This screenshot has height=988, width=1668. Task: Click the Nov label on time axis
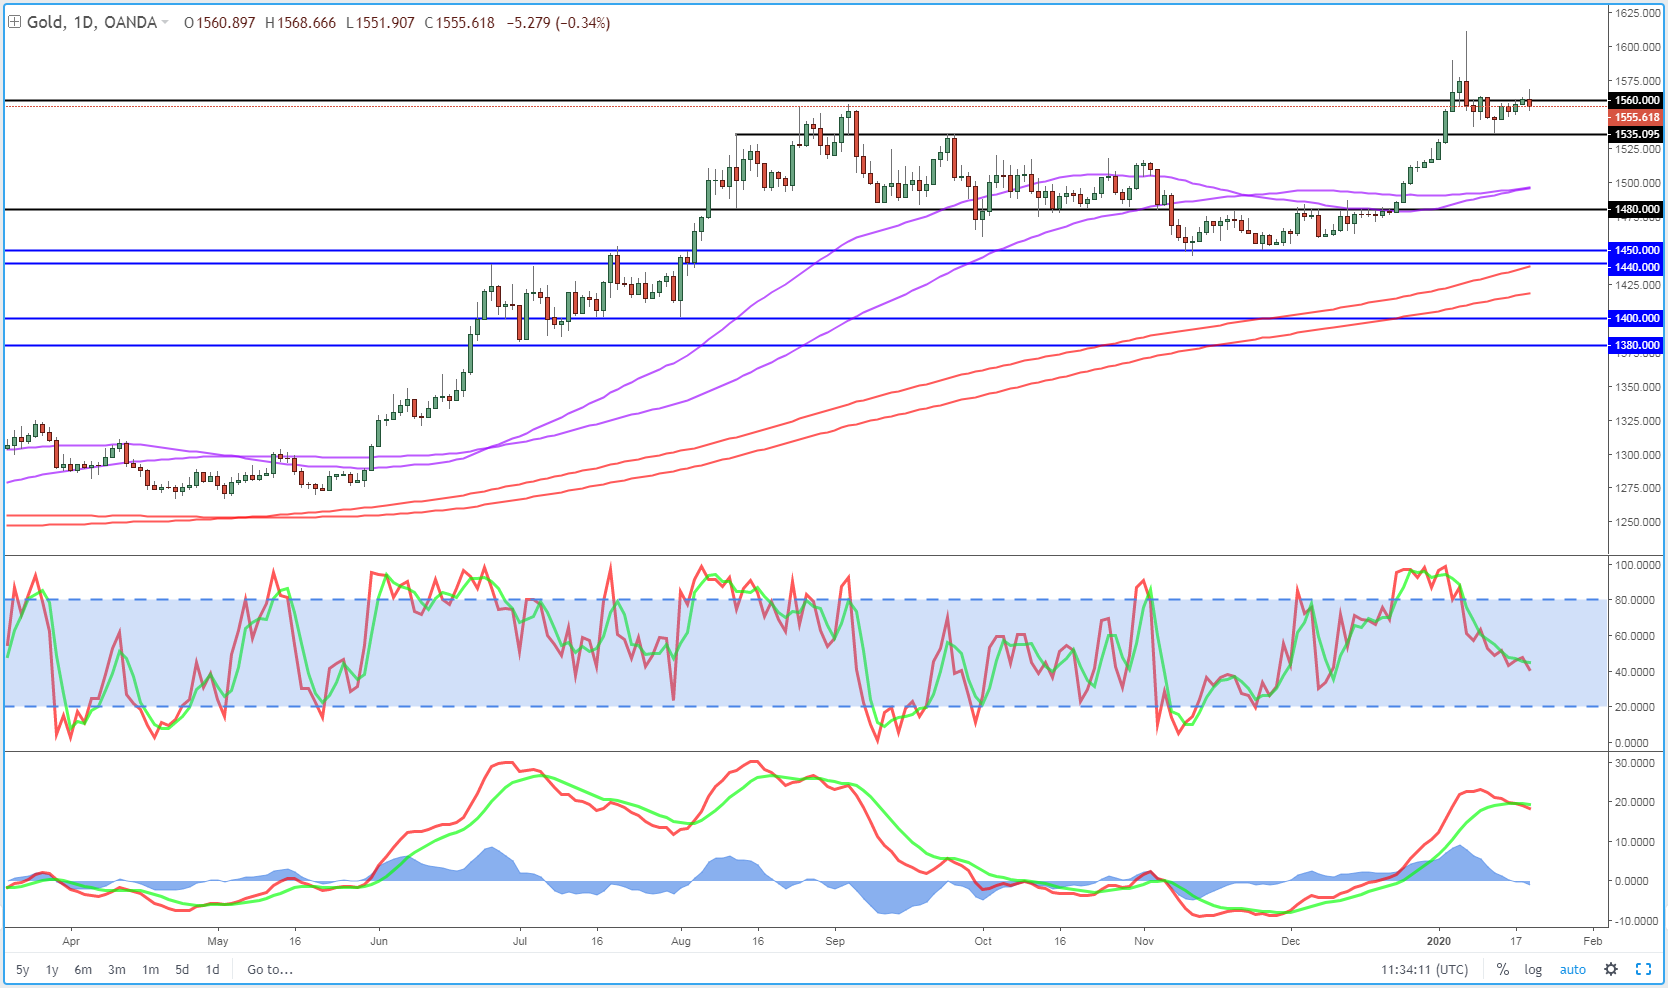1144,941
